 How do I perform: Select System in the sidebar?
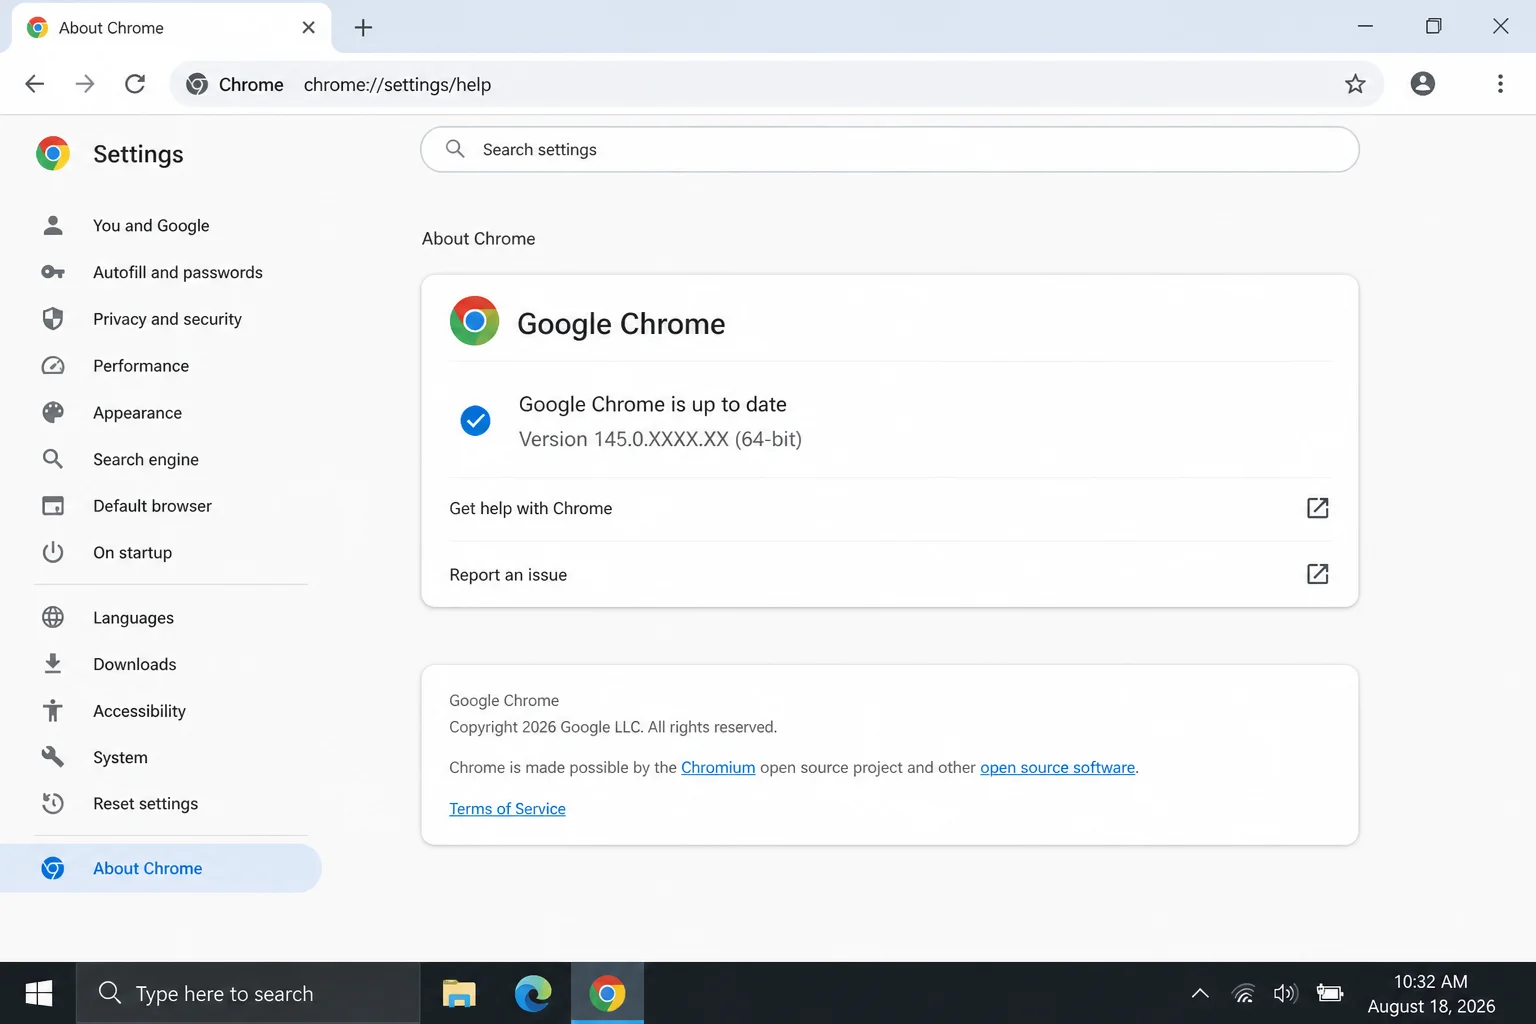[120, 758]
